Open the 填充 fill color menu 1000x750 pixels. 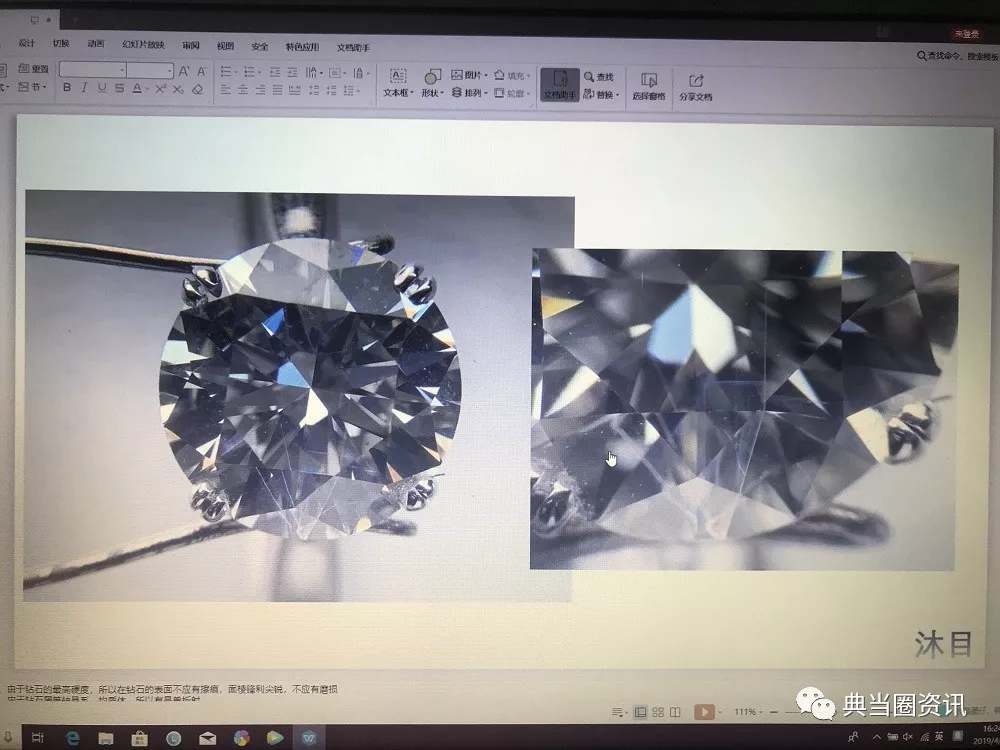pyautogui.click(x=512, y=76)
